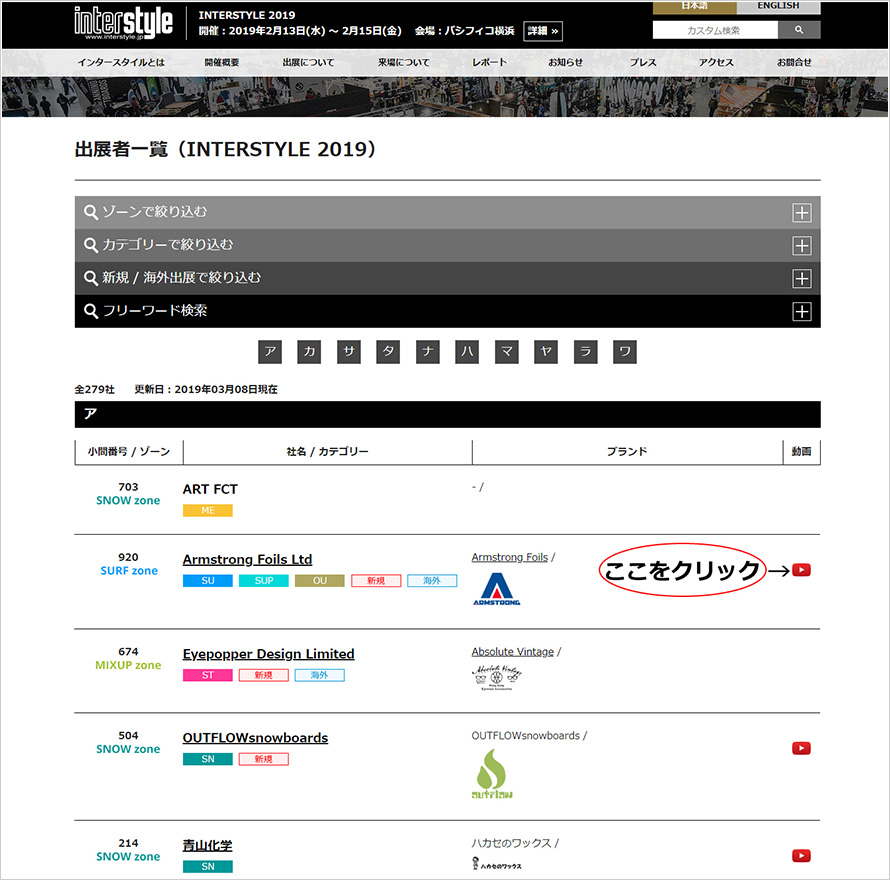This screenshot has height=880, width=890.
Task: Open アクセス menu item
Action: click(716, 62)
